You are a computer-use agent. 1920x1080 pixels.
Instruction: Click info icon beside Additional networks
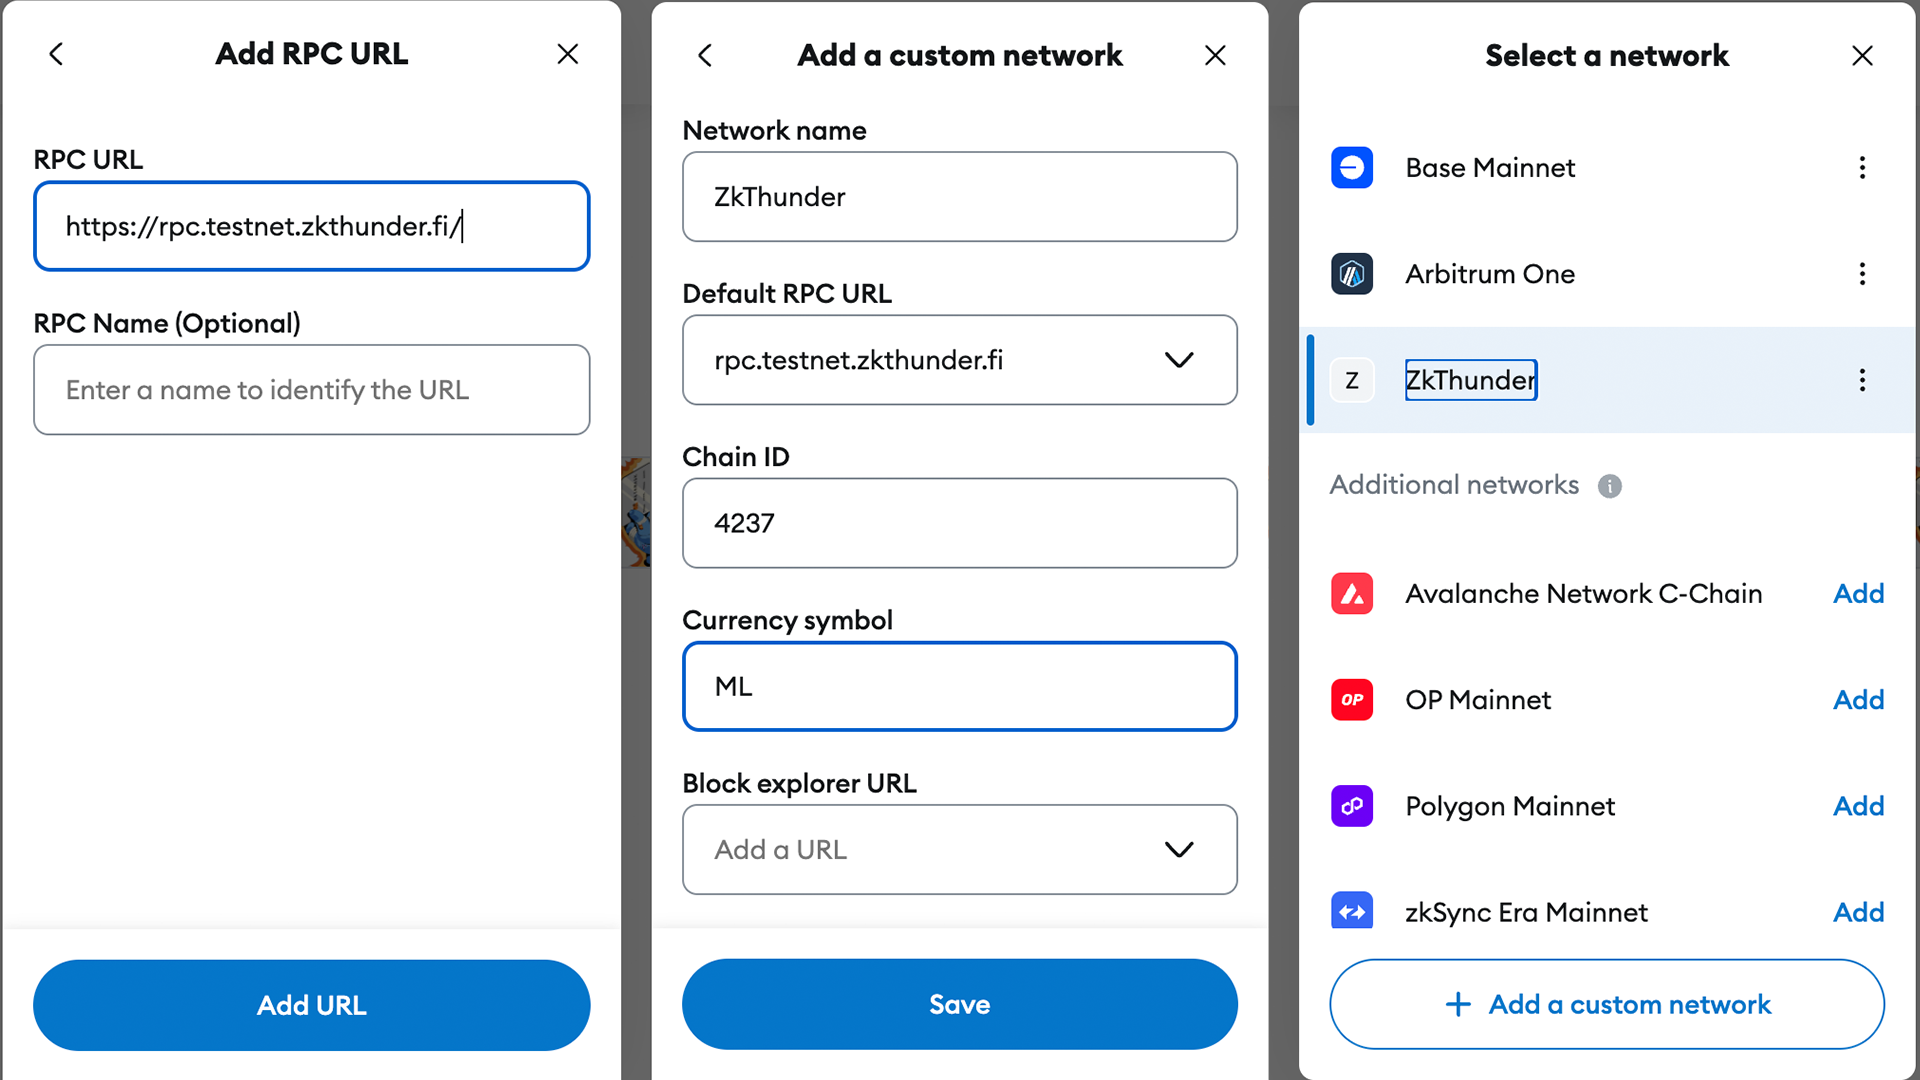pyautogui.click(x=1609, y=486)
